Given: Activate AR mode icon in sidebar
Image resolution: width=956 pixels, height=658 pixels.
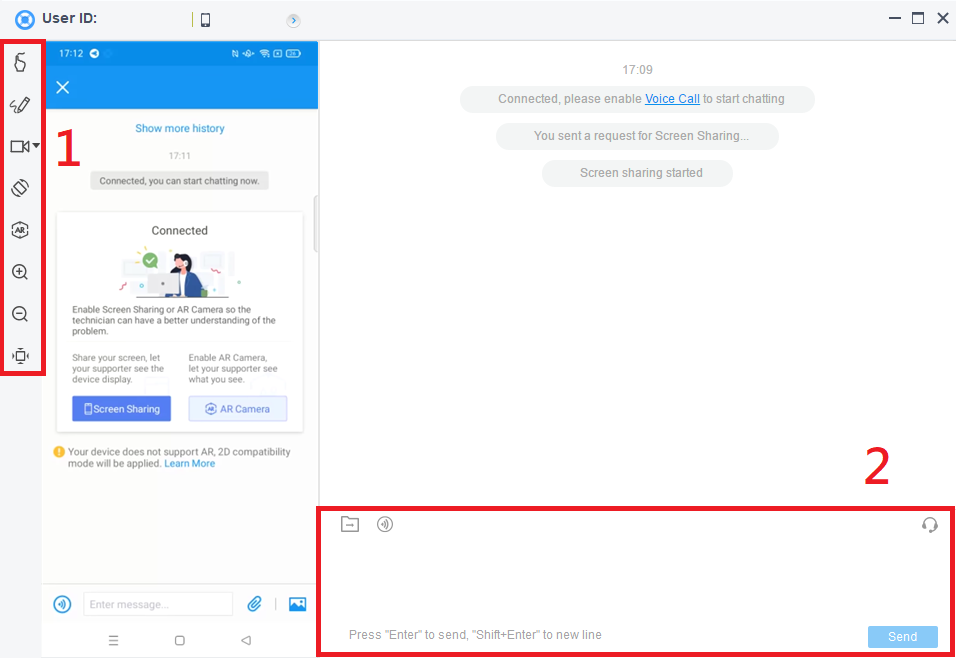Looking at the screenshot, I should point(20,230).
